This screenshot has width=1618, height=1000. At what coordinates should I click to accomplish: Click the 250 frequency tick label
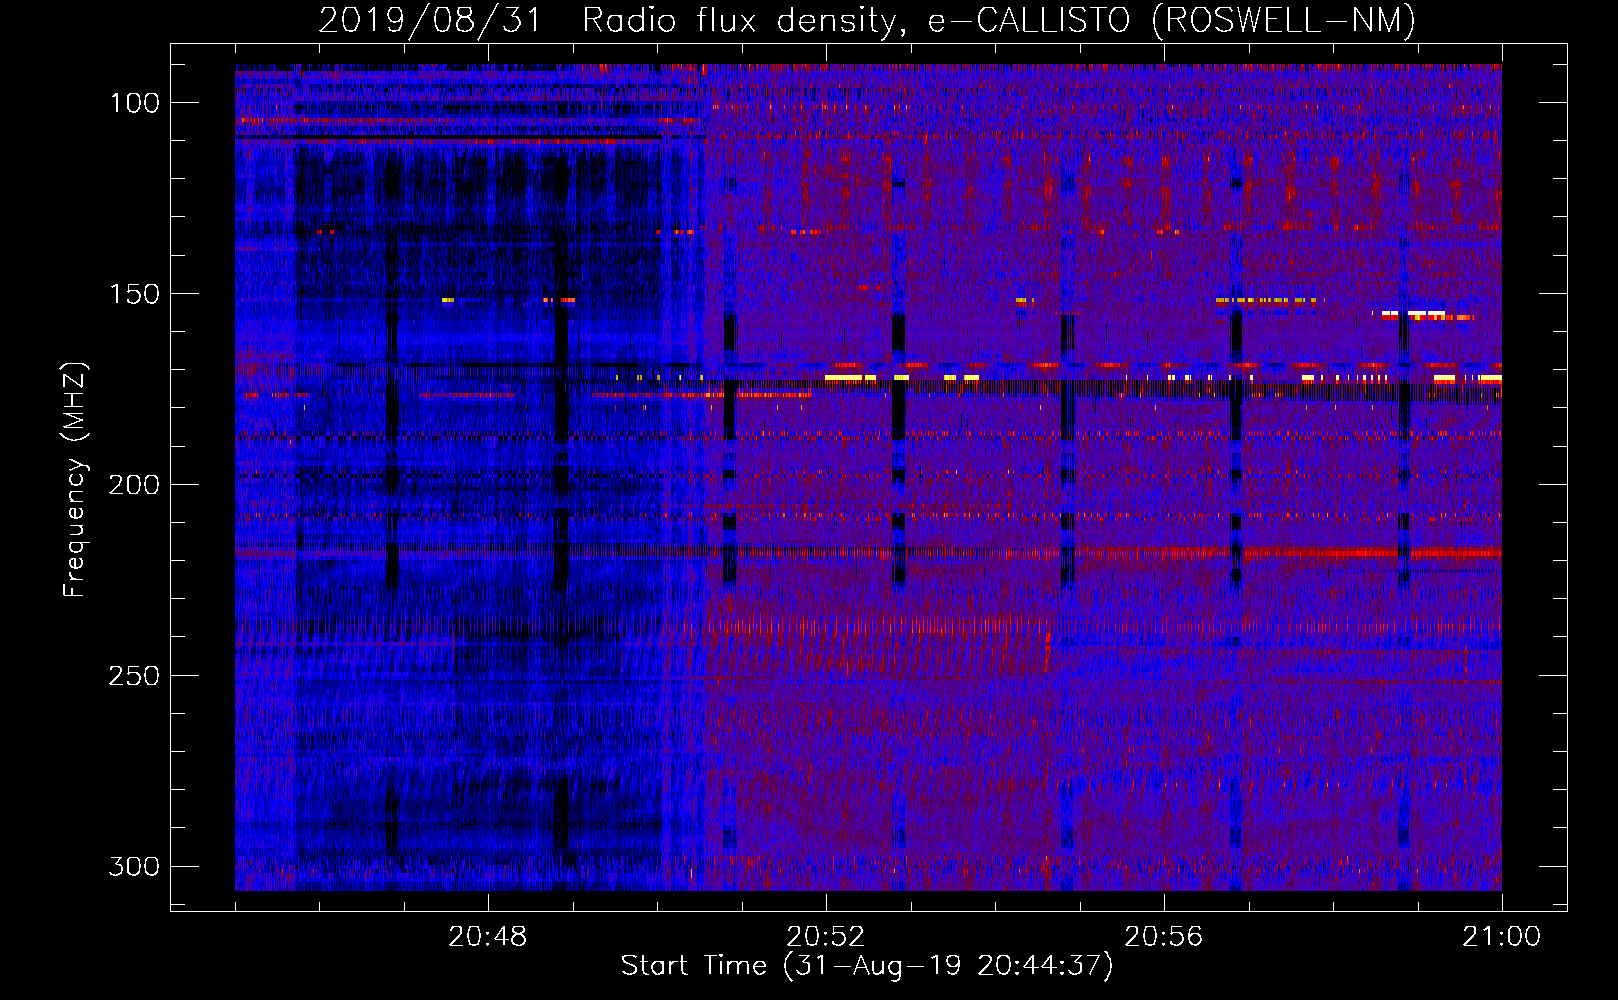coord(134,676)
